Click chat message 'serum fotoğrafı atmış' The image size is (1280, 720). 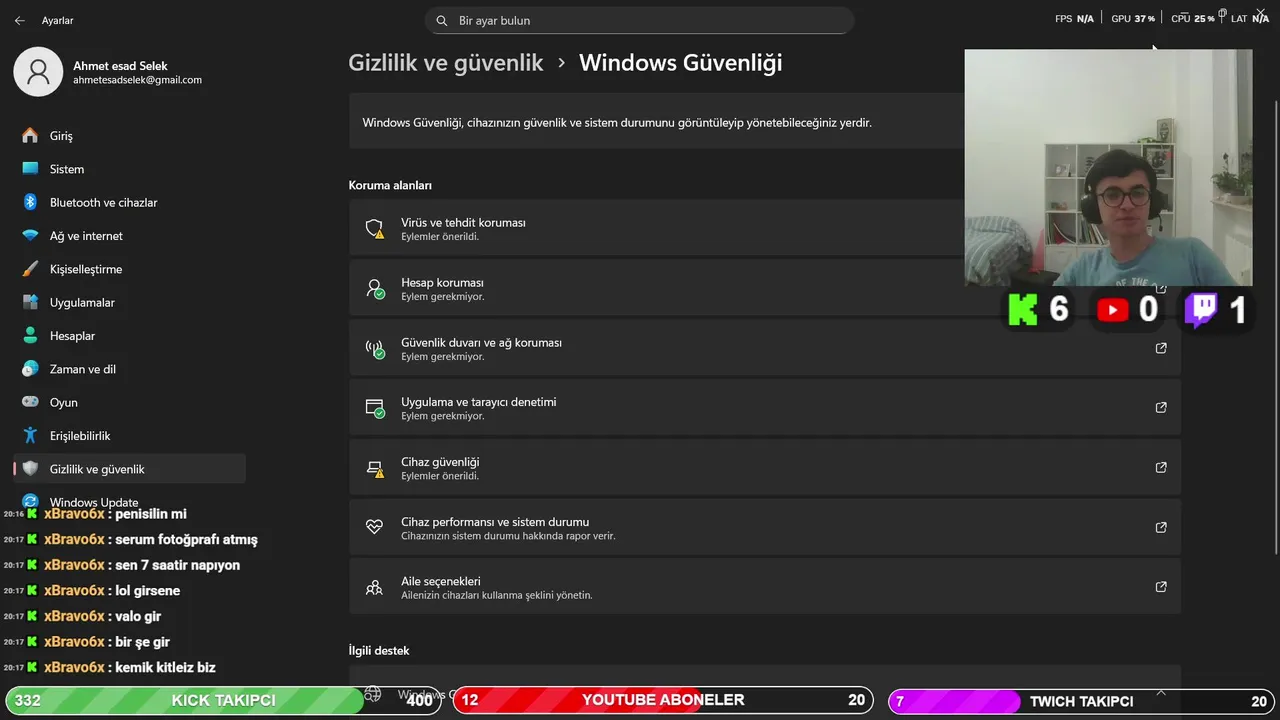pos(186,540)
